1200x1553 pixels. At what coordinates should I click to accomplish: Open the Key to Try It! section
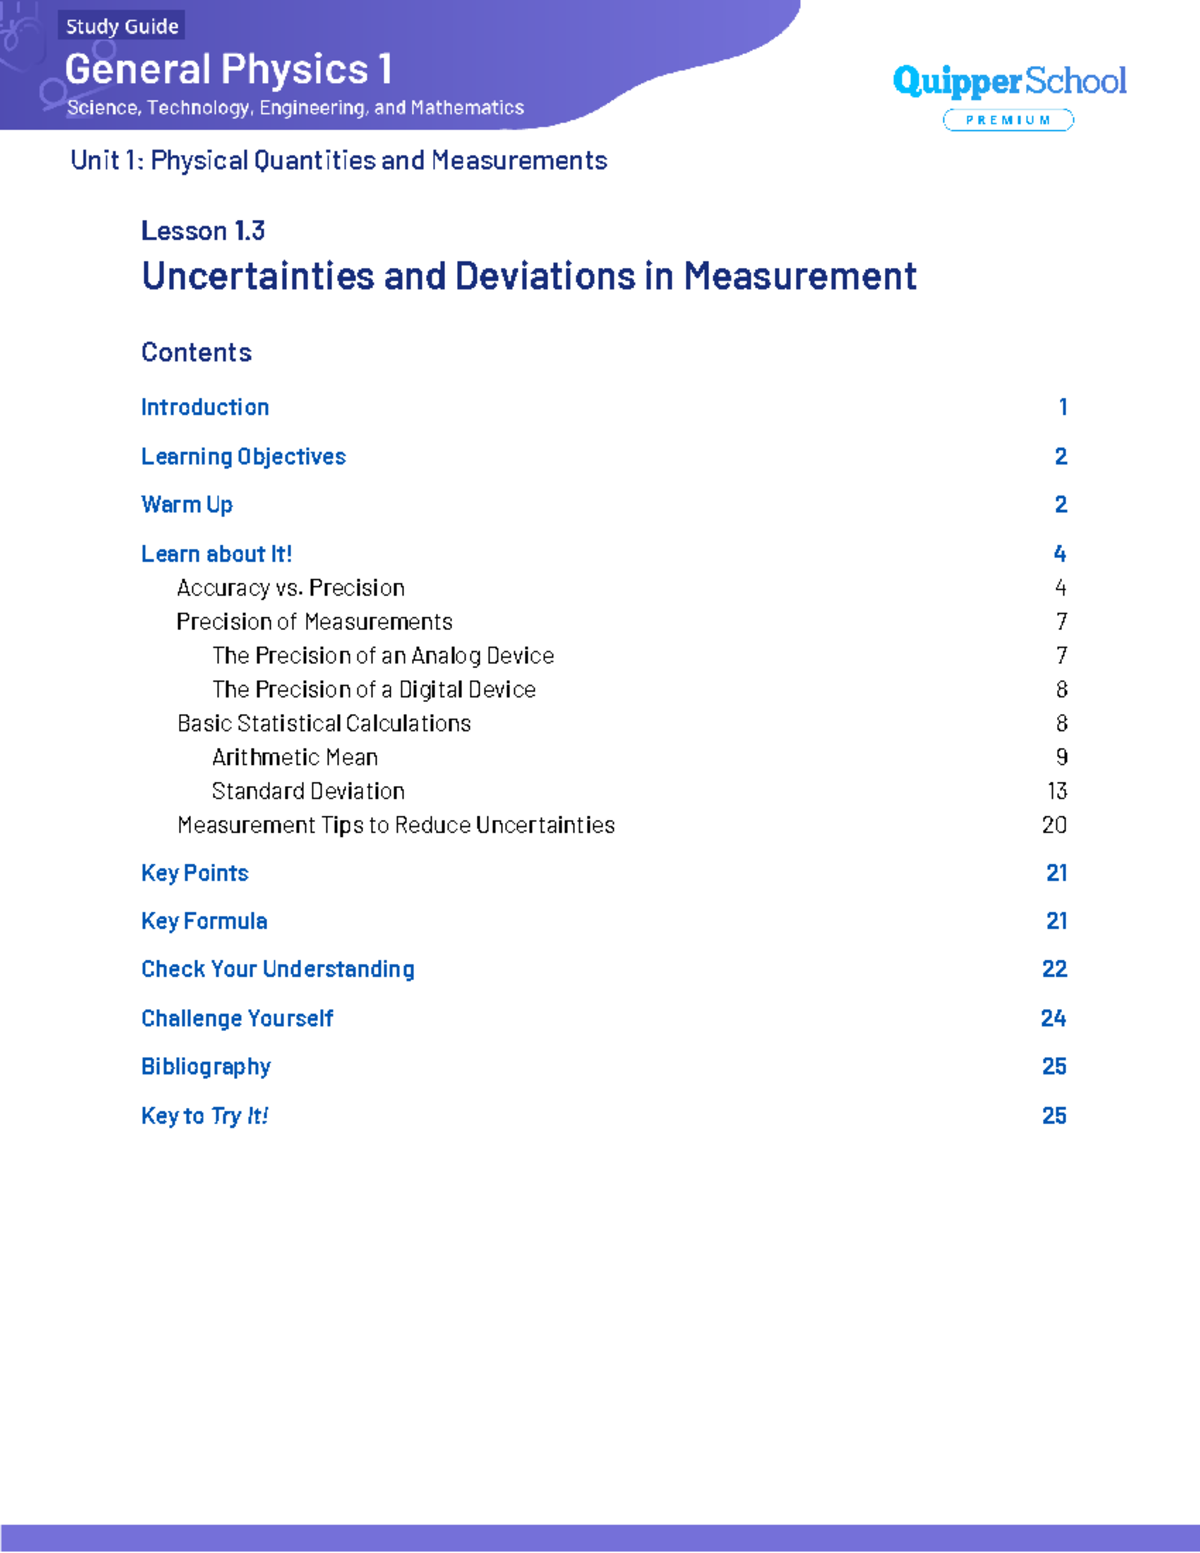point(205,1116)
